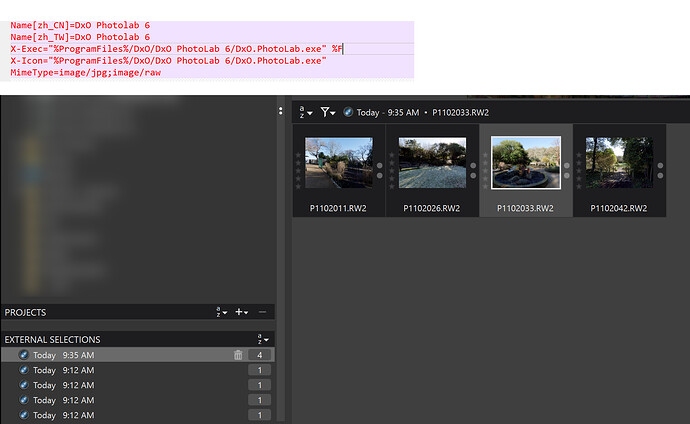Click the external selection icon before 'Today - 9:35 AM'
690x424 pixels.
[348, 112]
